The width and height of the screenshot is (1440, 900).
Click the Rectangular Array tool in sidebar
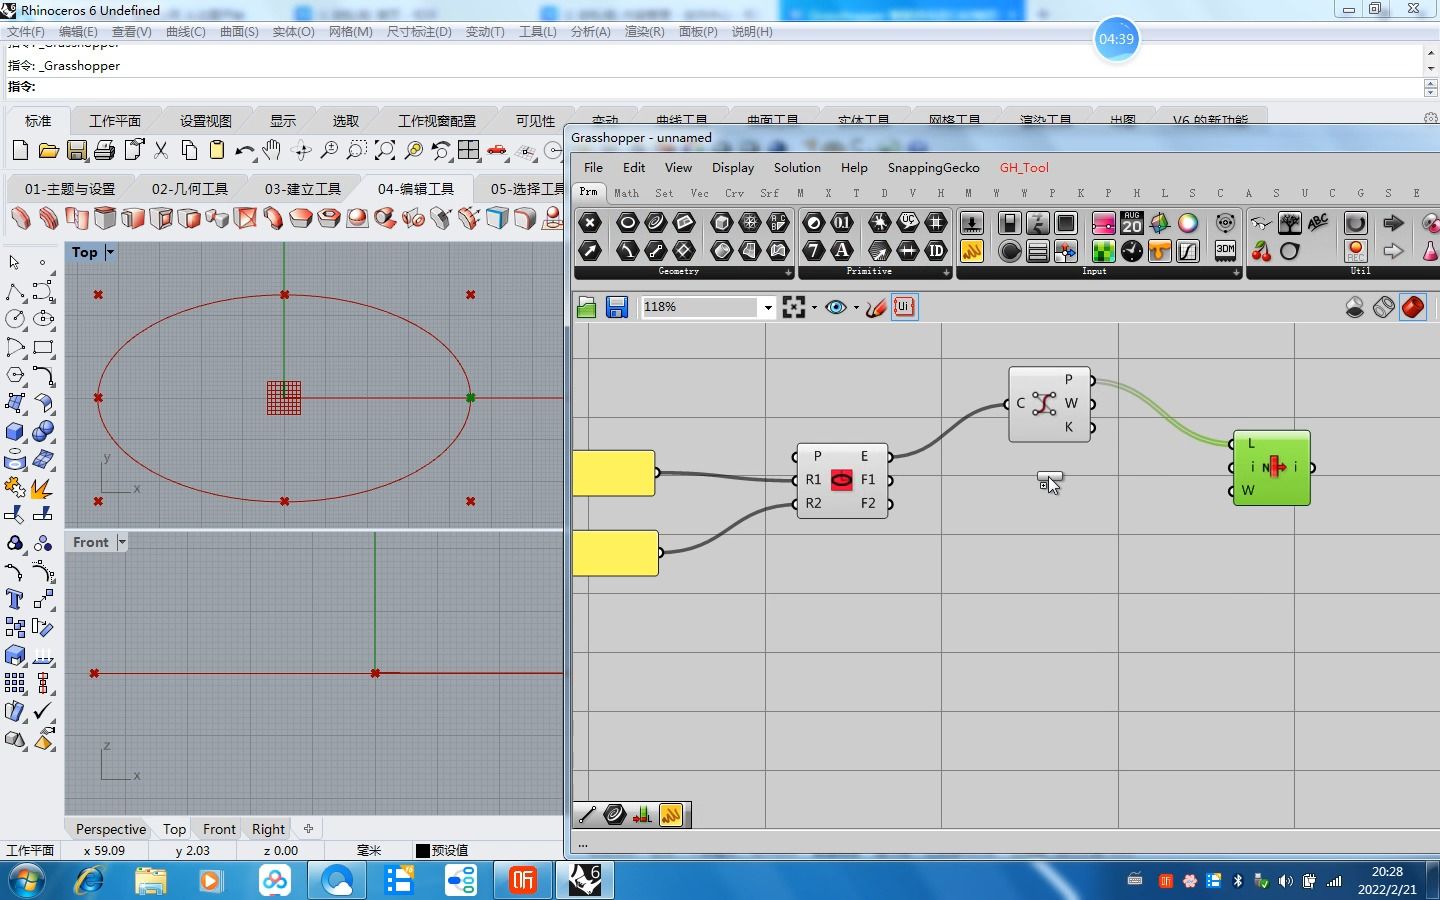click(x=15, y=683)
